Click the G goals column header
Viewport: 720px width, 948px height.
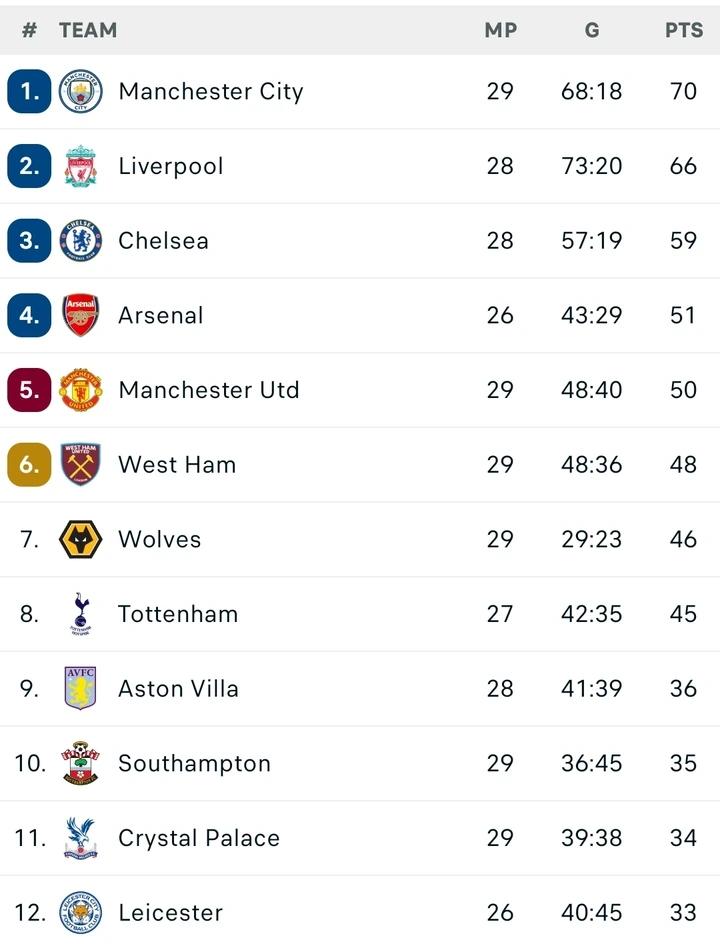tap(592, 30)
